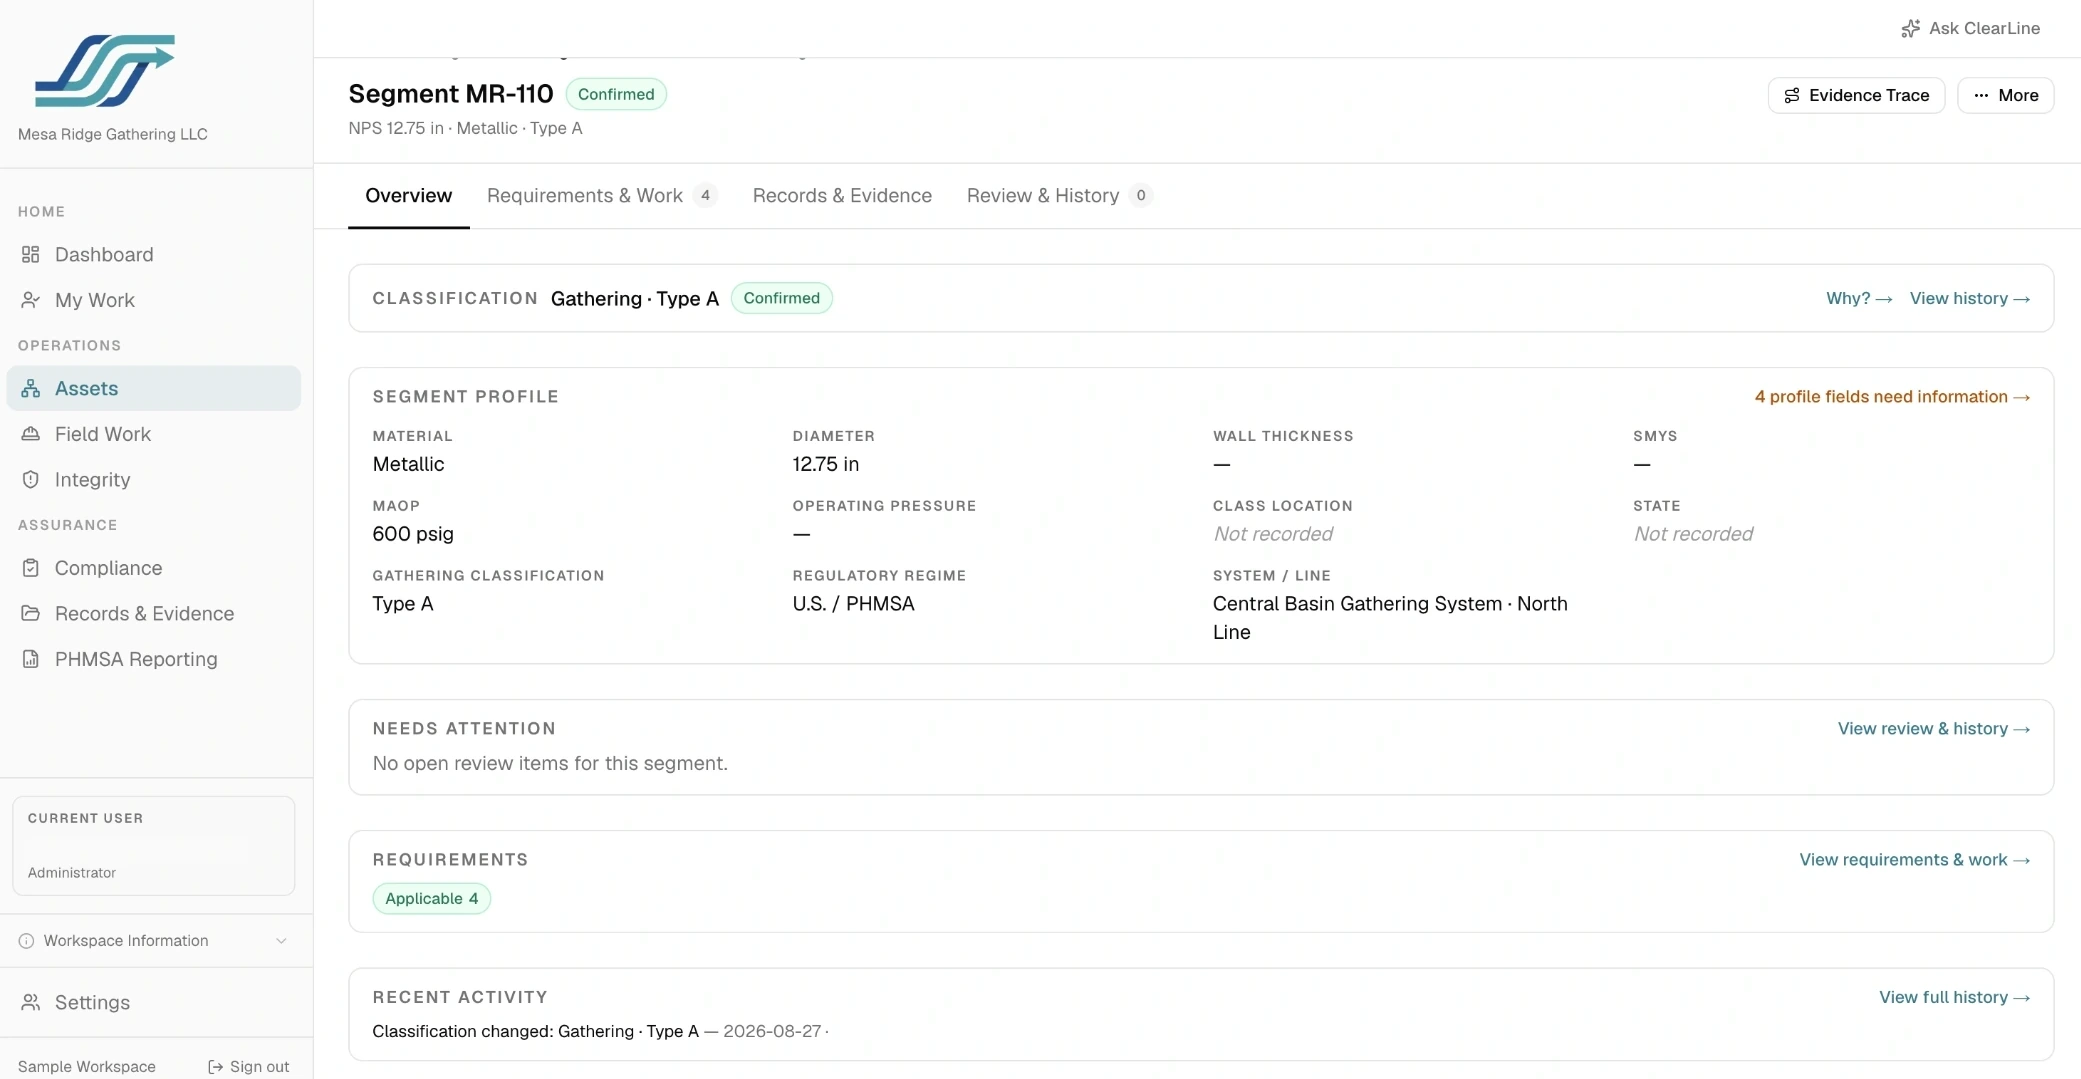Viewport: 2081px width, 1079px height.
Task: Click the 'U.S. / PHMSA' regulatory regime value
Action: click(853, 604)
